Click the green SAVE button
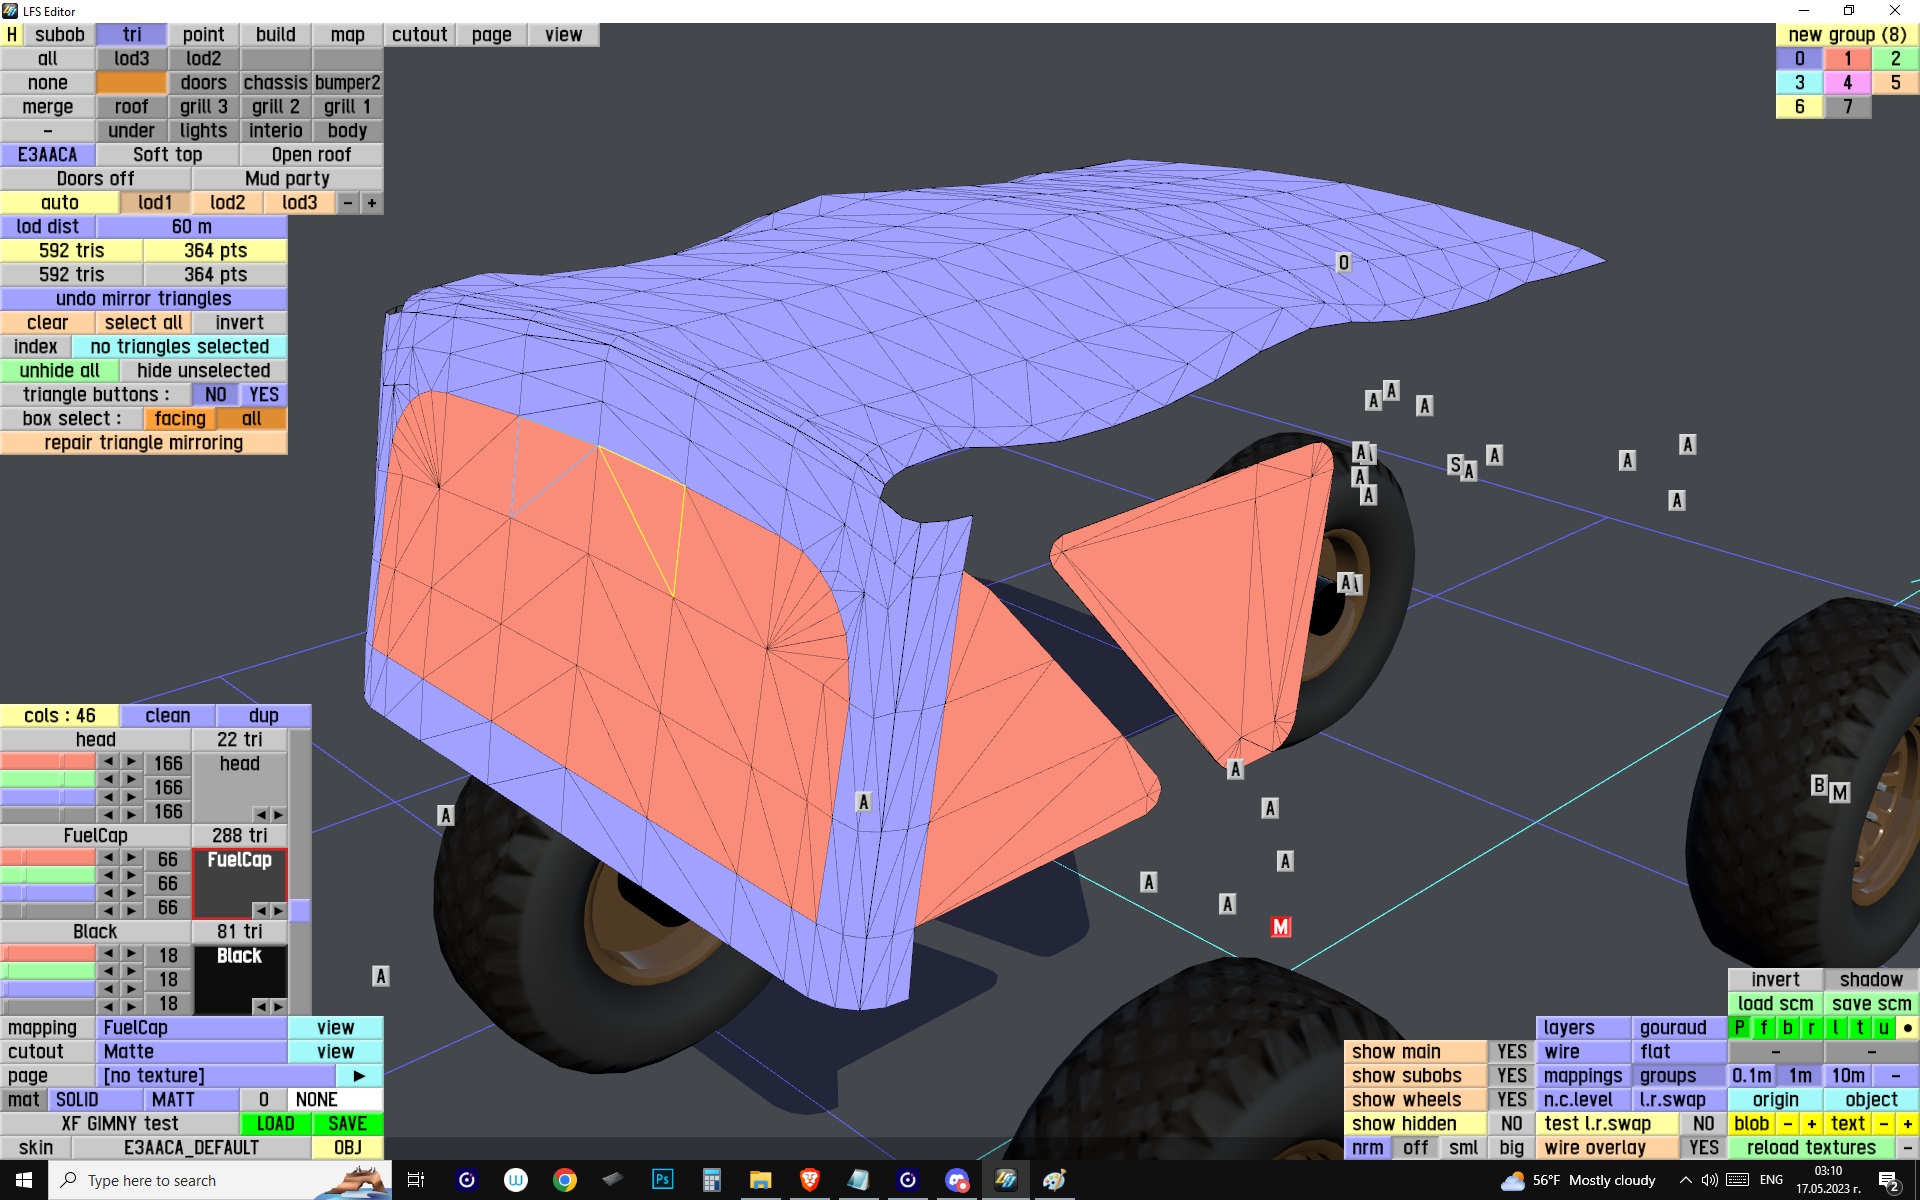Image resolution: width=1920 pixels, height=1200 pixels. click(347, 1124)
